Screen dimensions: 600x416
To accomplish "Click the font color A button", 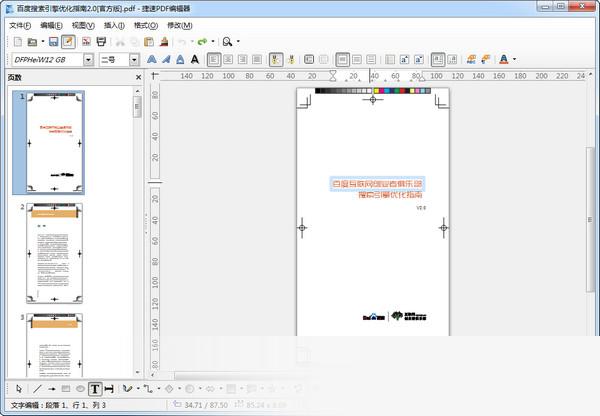I will pyautogui.click(x=503, y=60).
